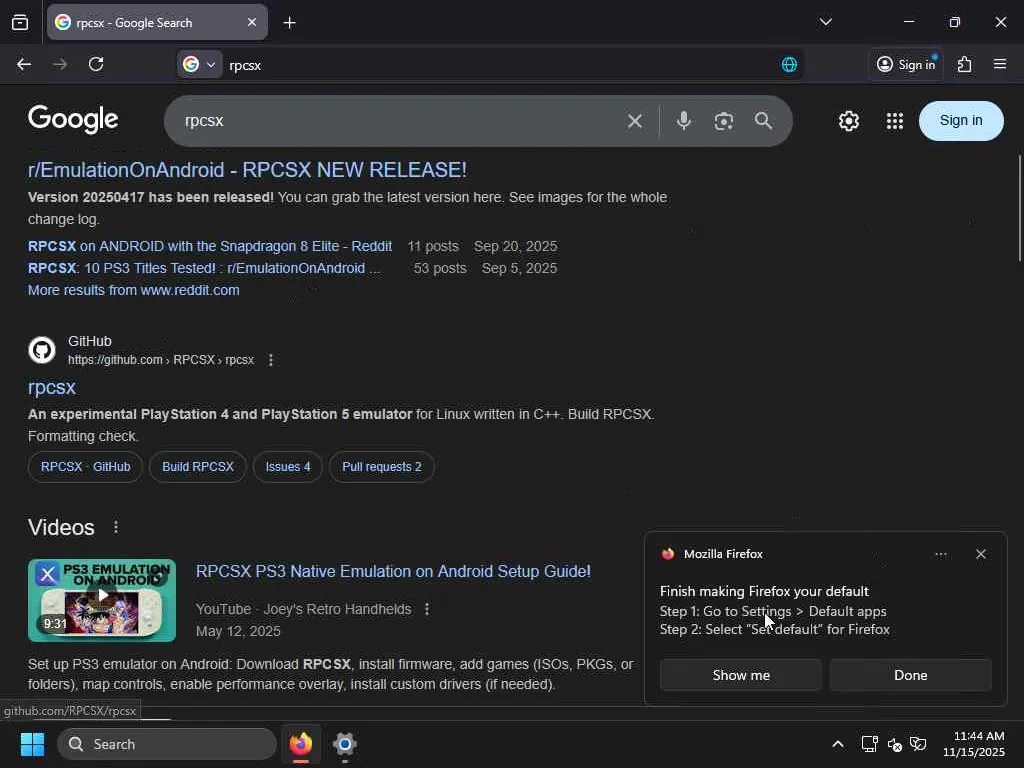Reload the current page

tap(96, 64)
